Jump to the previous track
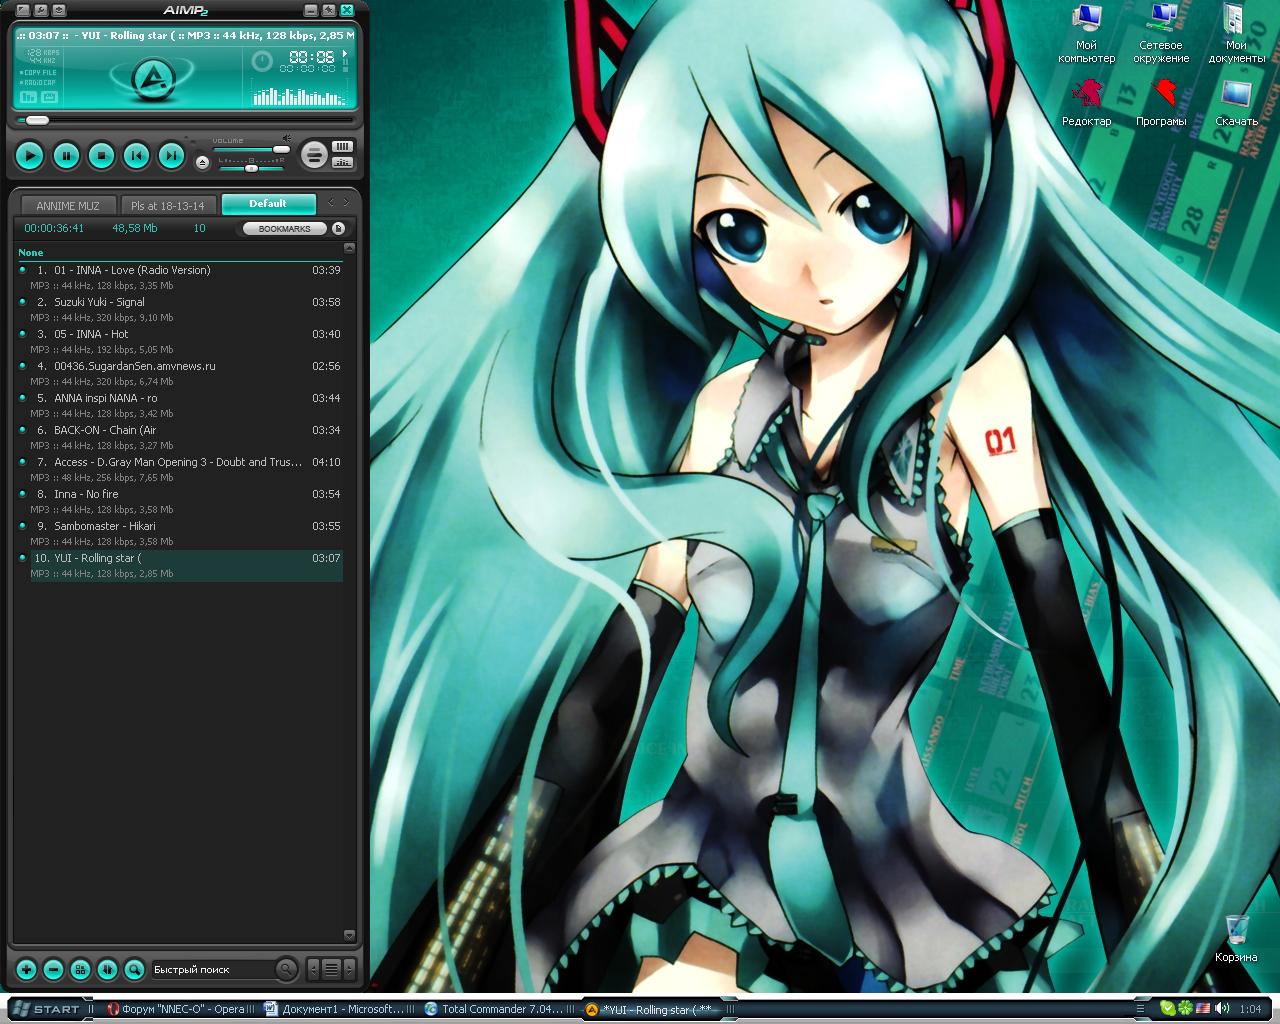Image resolution: width=1280 pixels, height=1024 pixels. pos(136,155)
